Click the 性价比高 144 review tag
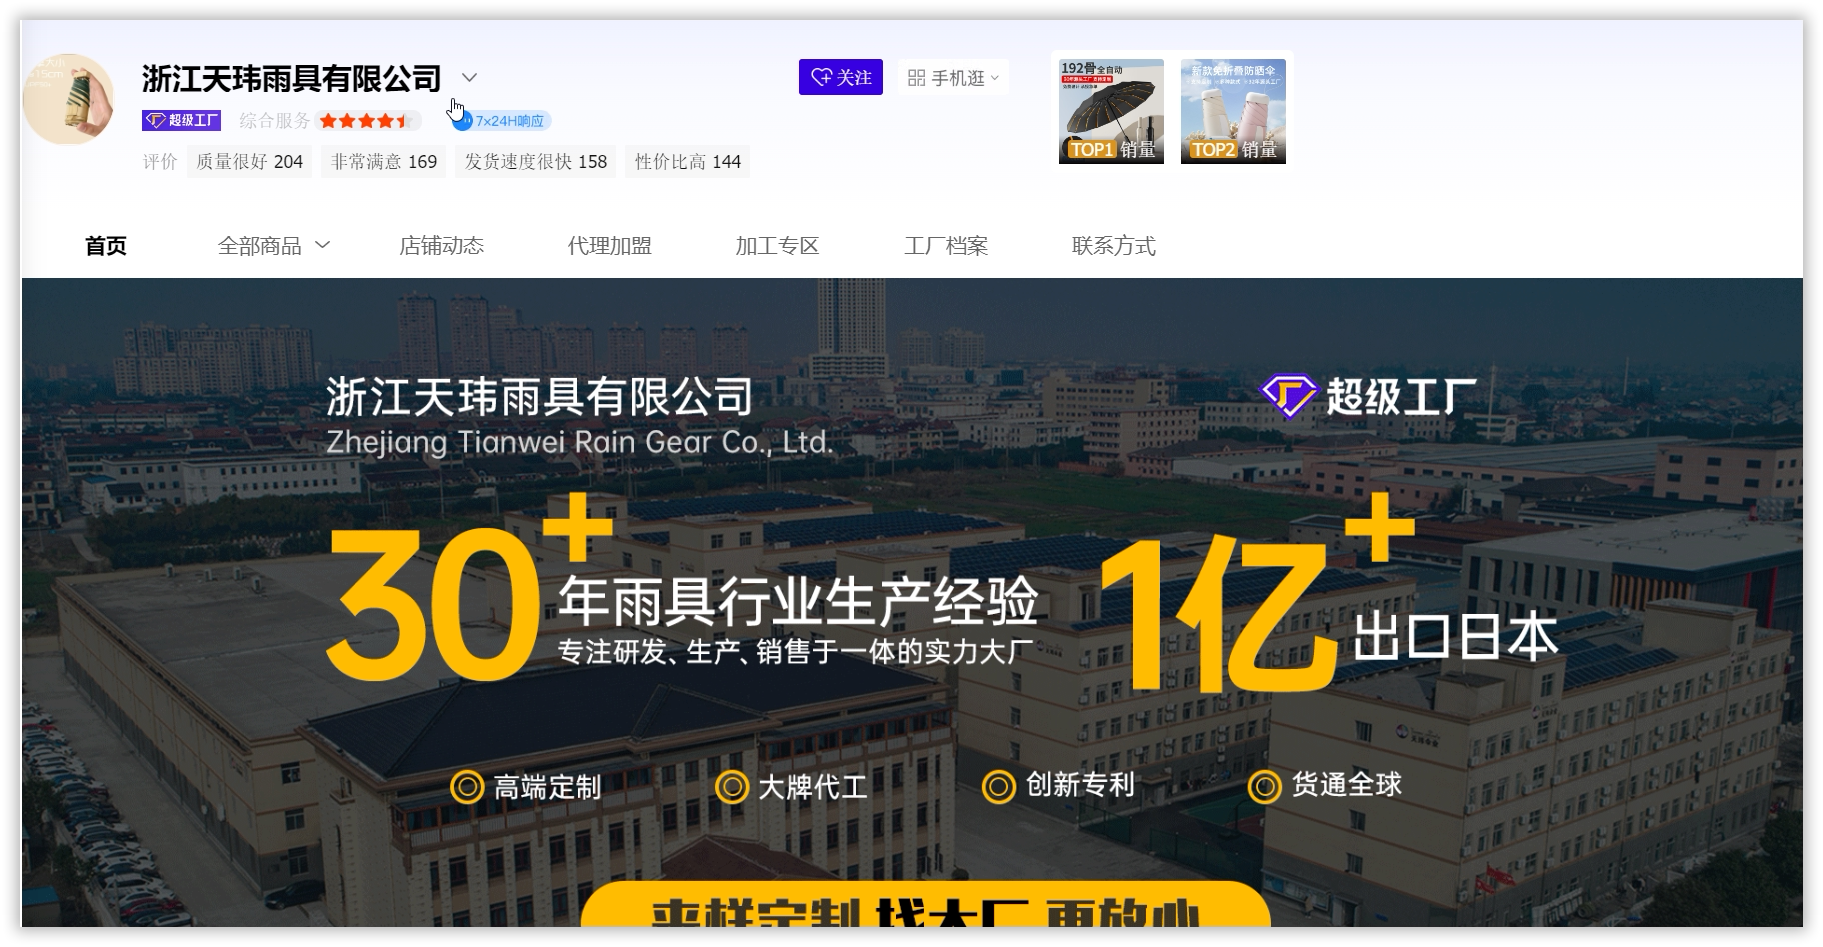The height and width of the screenshot is (947, 1823). (x=686, y=160)
